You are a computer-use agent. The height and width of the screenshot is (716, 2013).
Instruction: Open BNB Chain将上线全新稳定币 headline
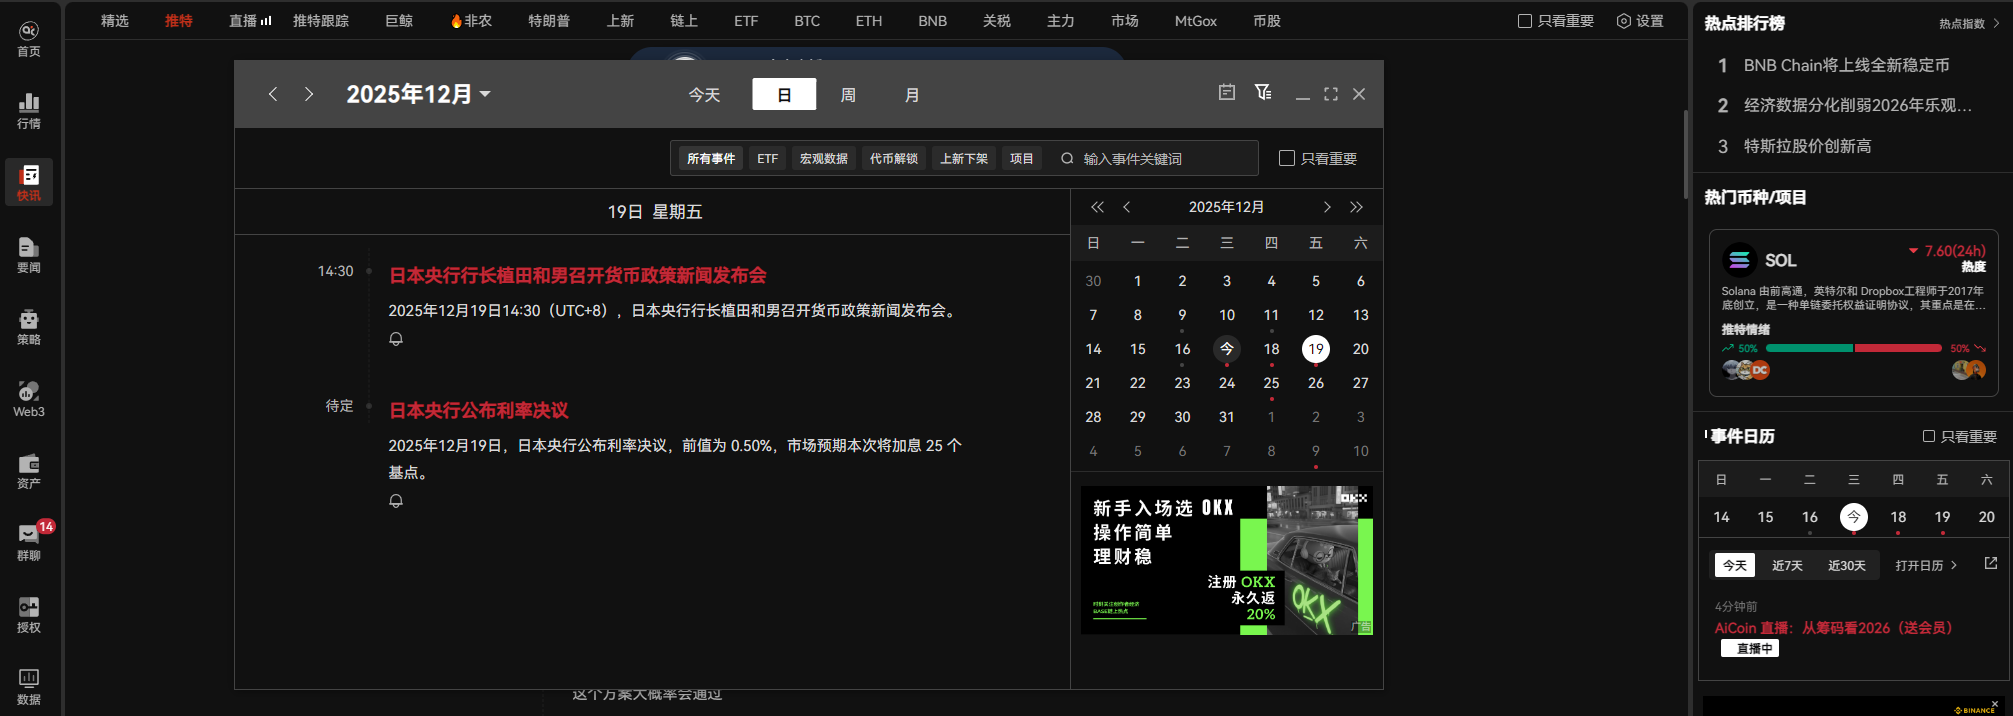click(x=1846, y=65)
